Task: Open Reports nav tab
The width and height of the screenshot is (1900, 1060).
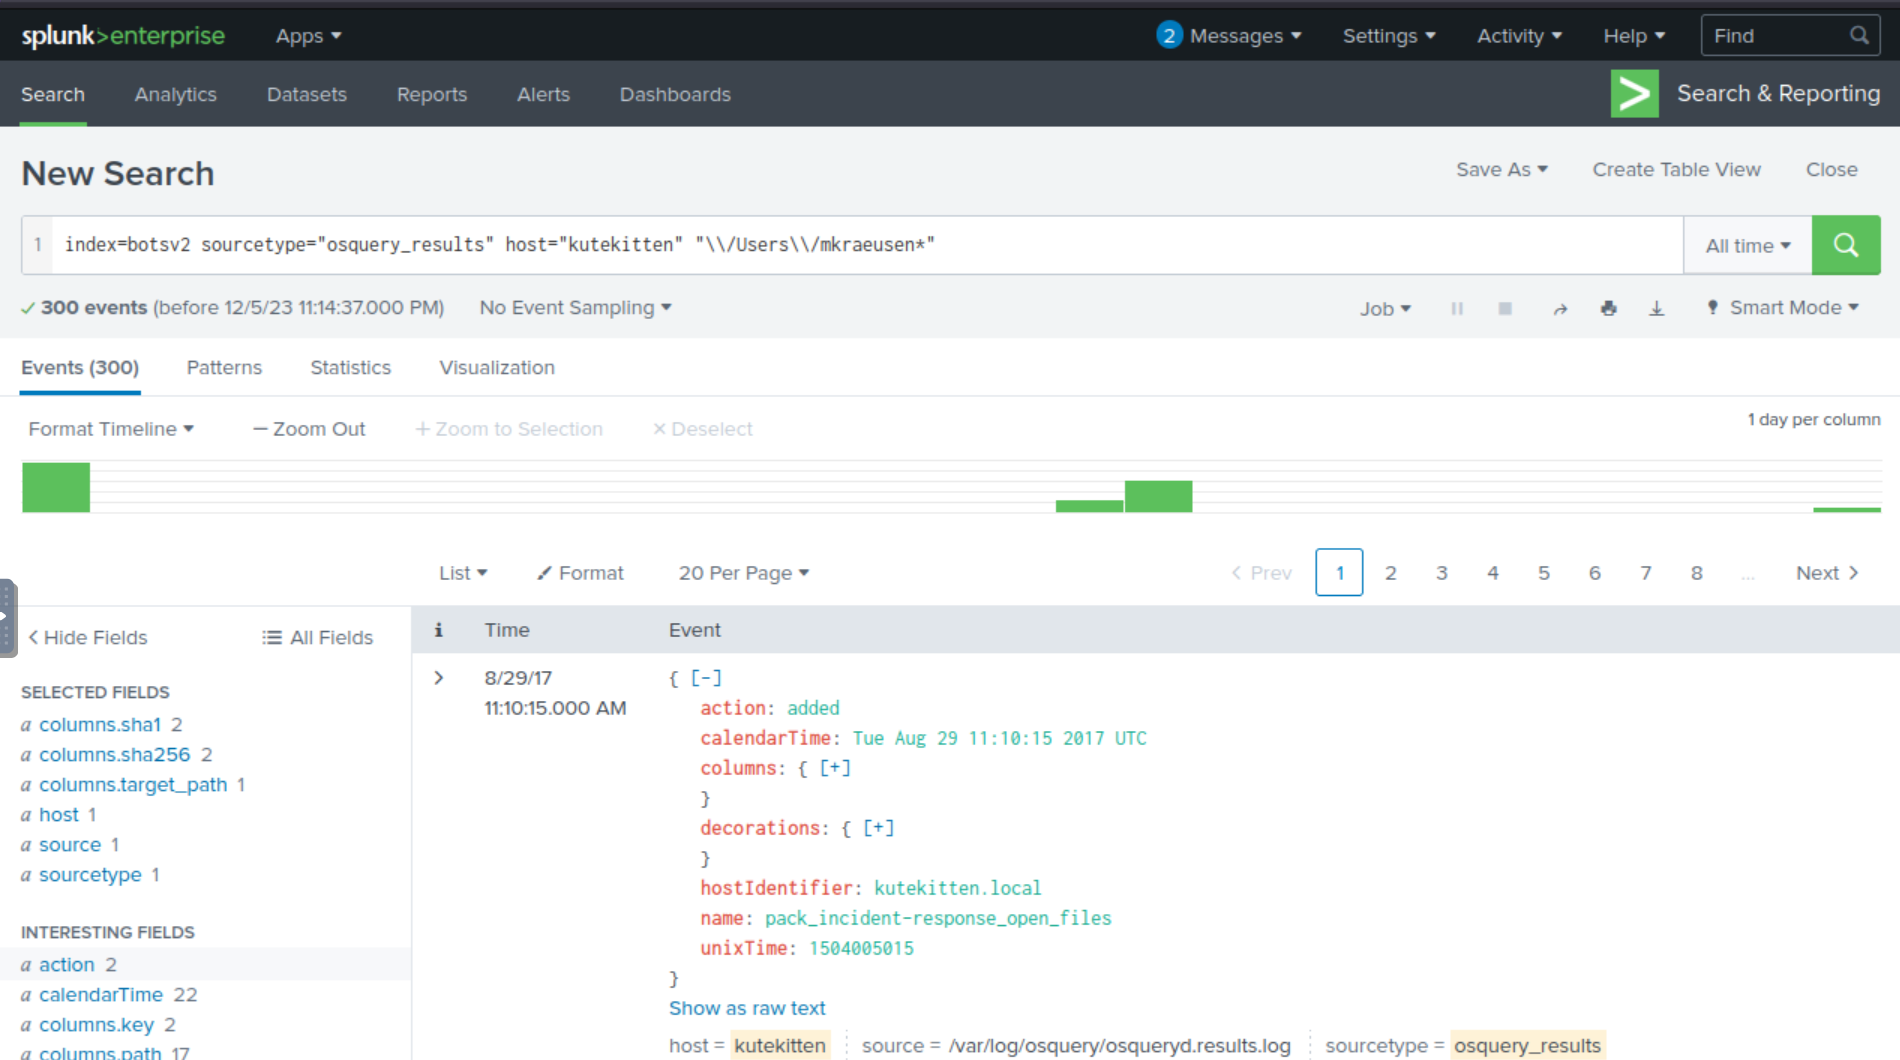Action: (x=432, y=94)
